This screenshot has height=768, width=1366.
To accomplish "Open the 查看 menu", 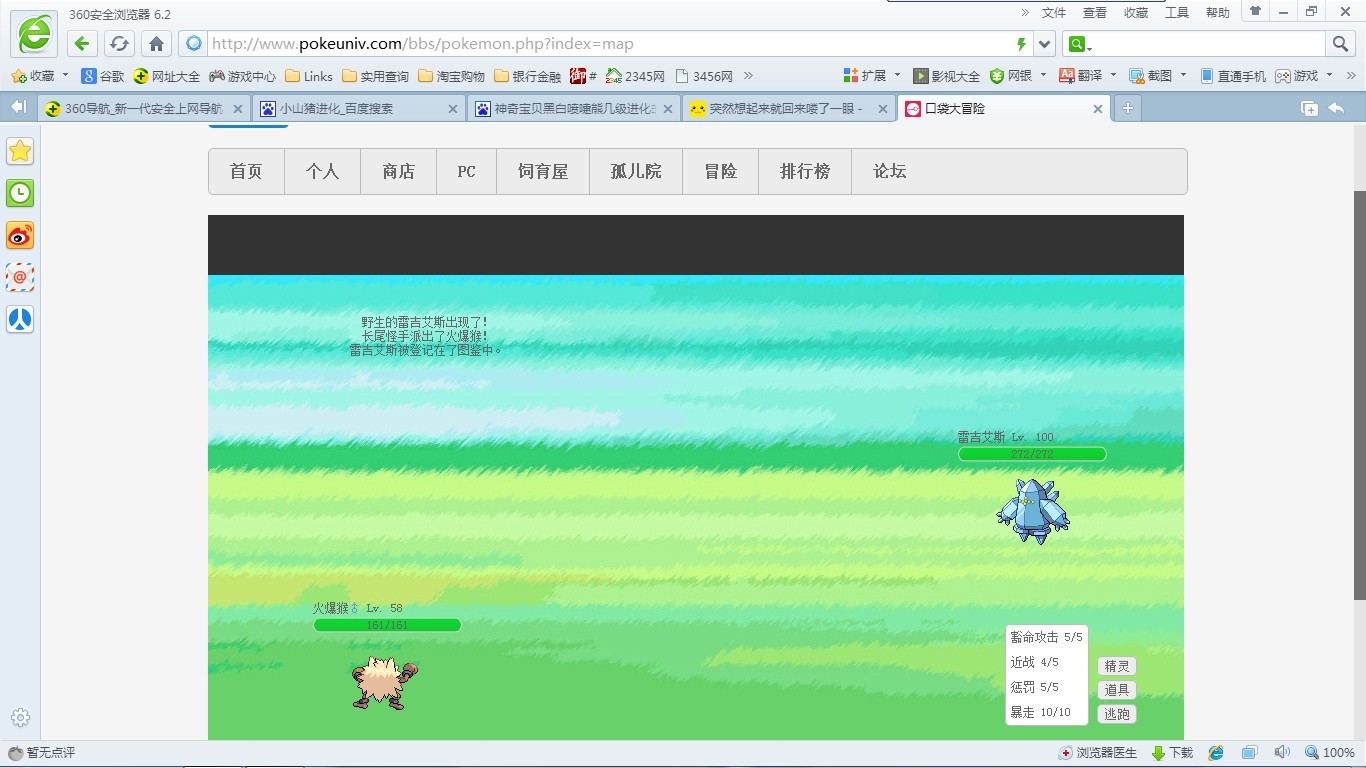I will tap(1095, 13).
